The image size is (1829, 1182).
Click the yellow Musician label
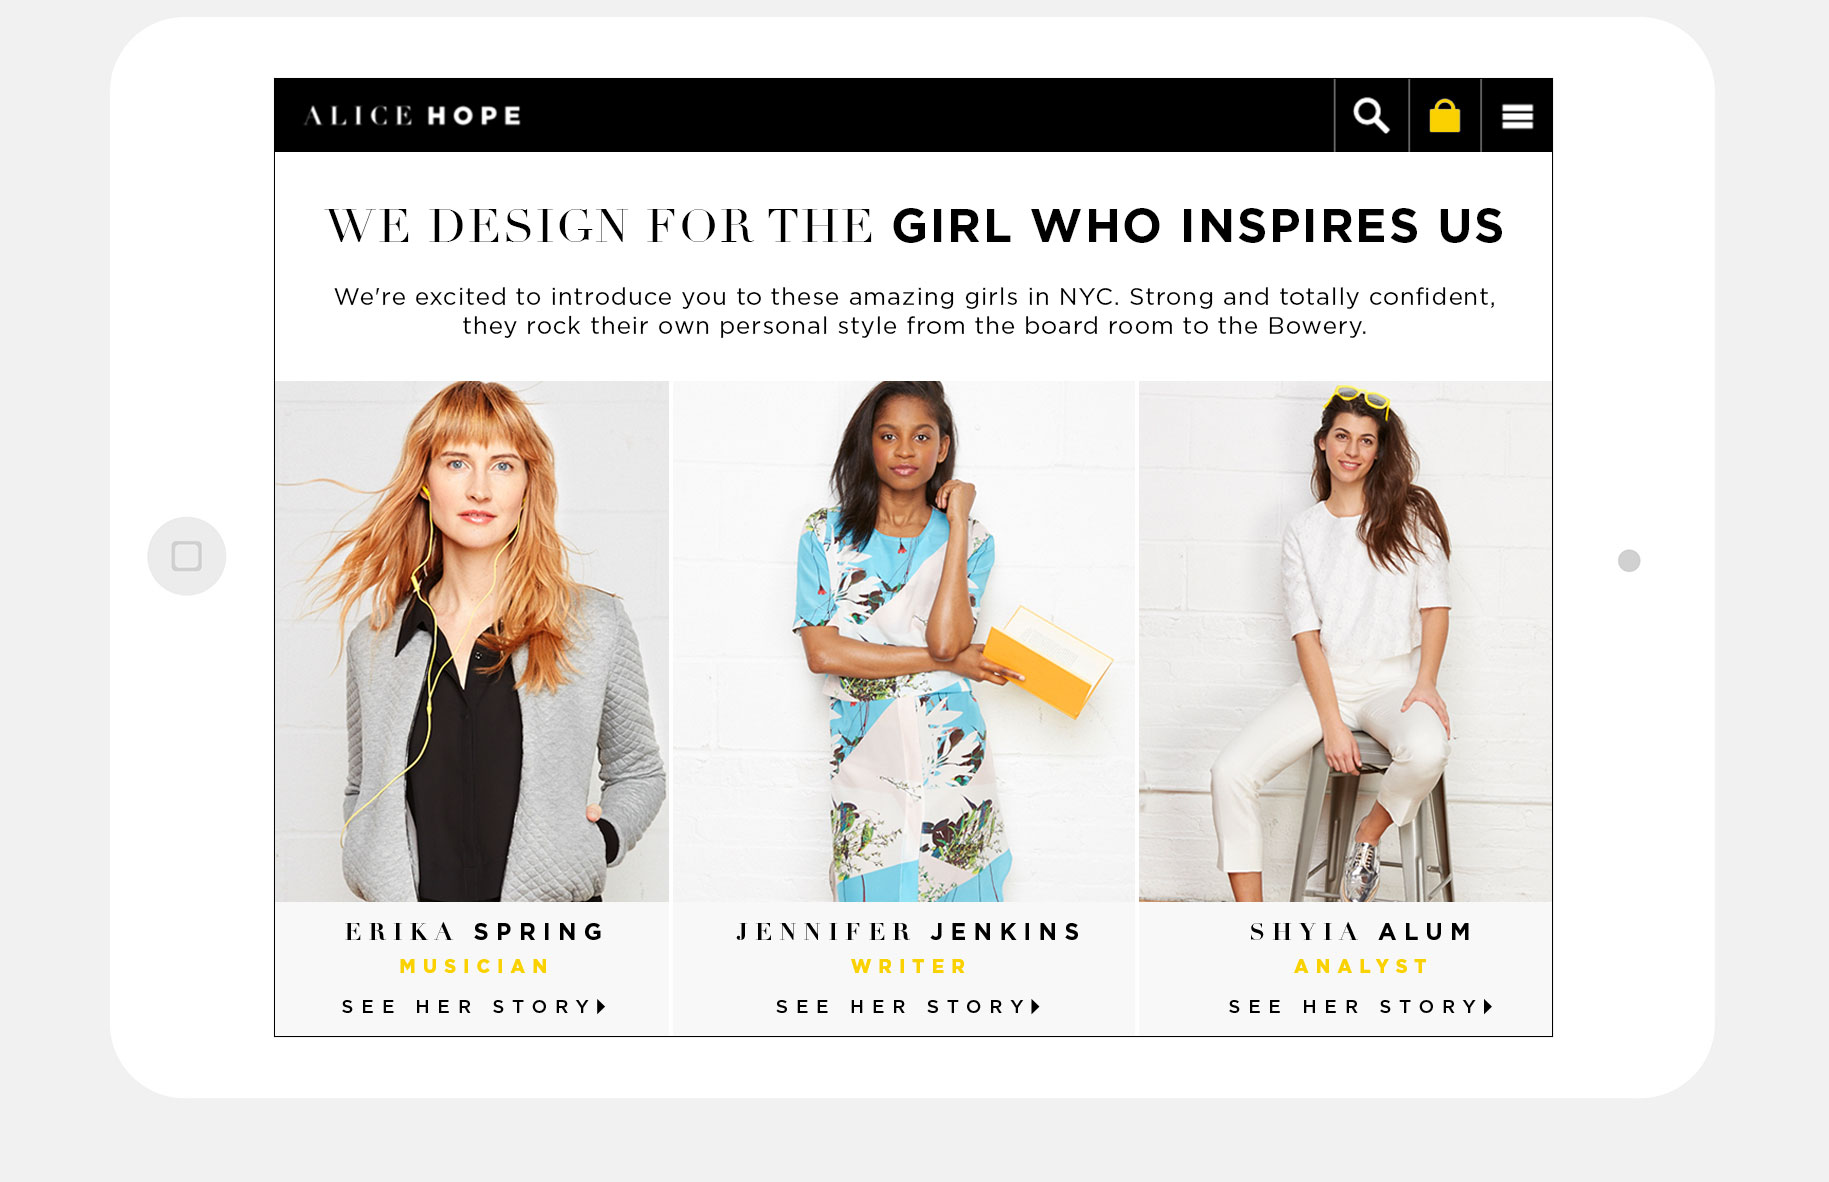475,967
